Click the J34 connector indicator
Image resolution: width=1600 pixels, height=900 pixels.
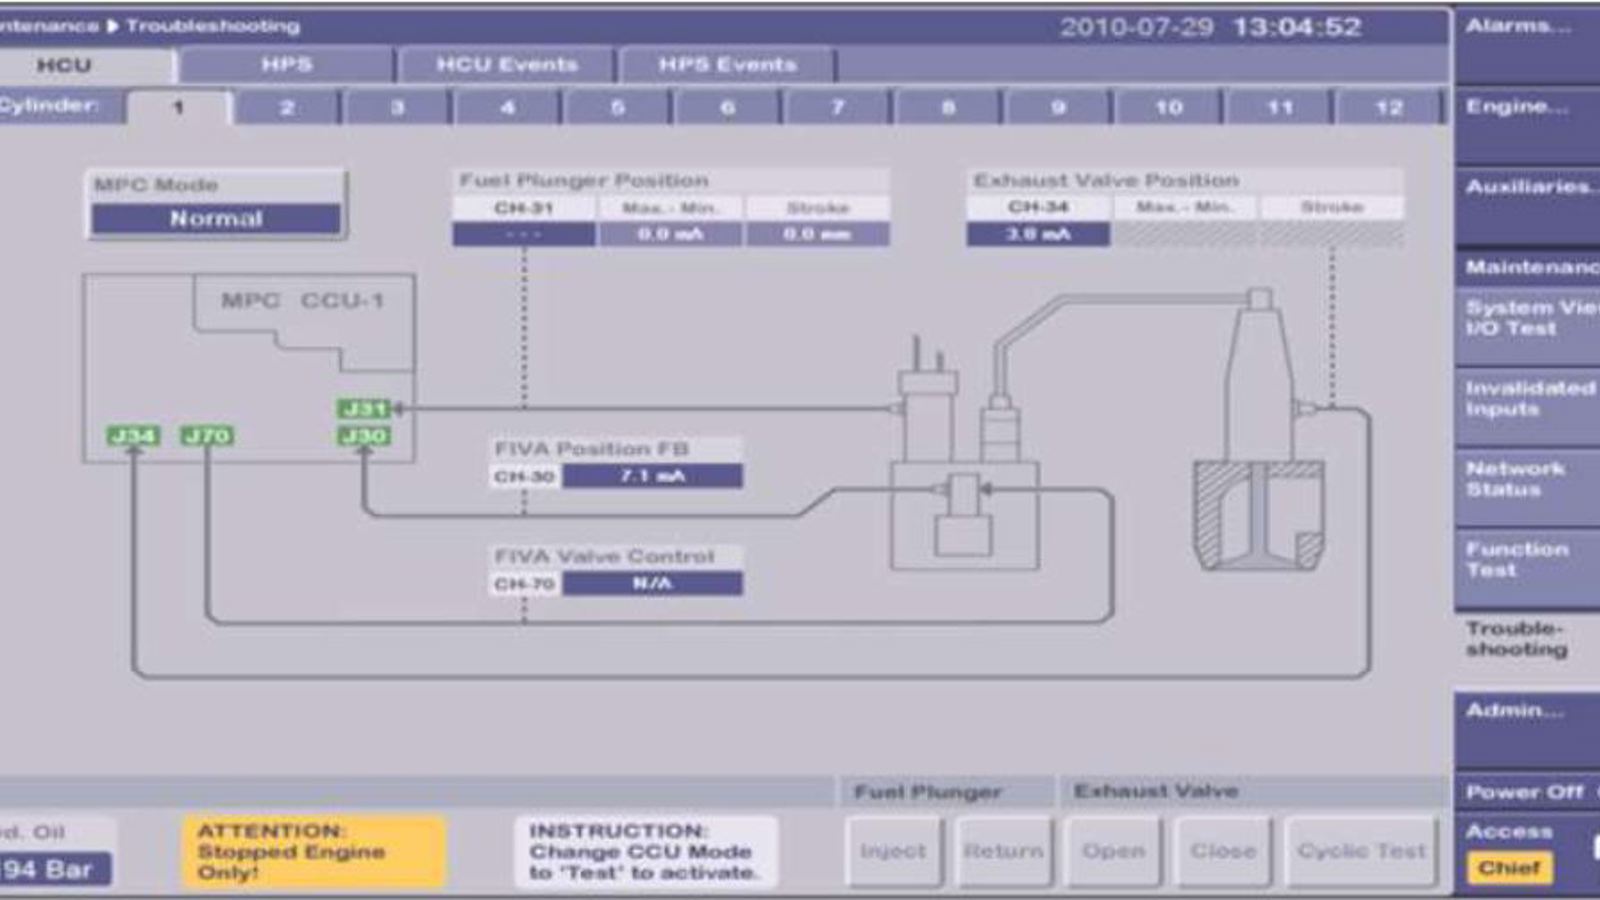133,437
